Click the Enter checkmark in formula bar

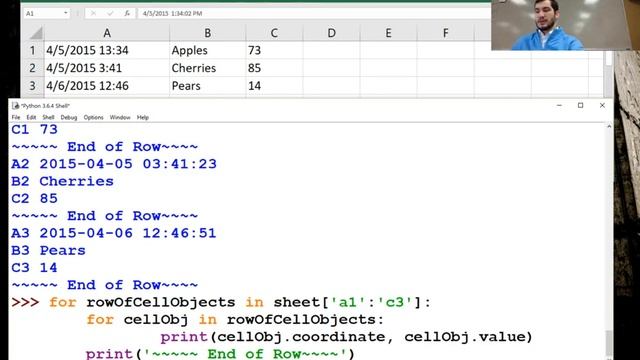110,13
